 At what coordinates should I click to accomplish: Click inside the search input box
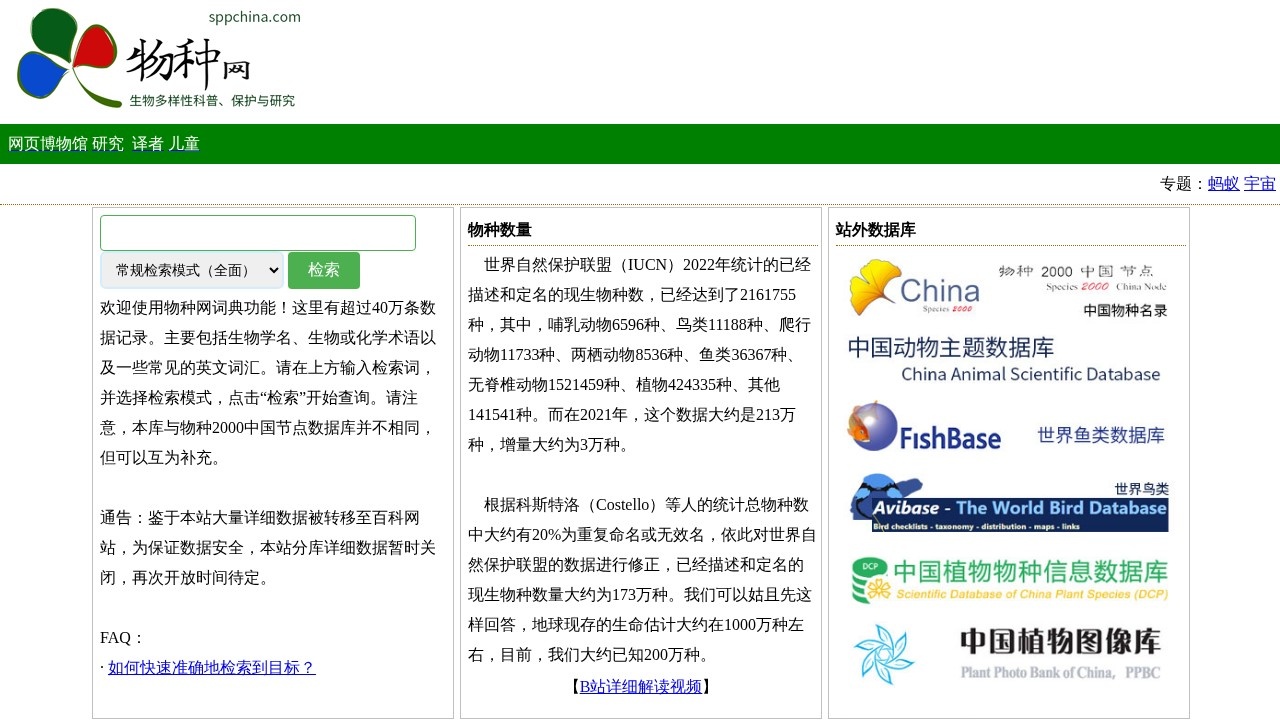(257, 232)
